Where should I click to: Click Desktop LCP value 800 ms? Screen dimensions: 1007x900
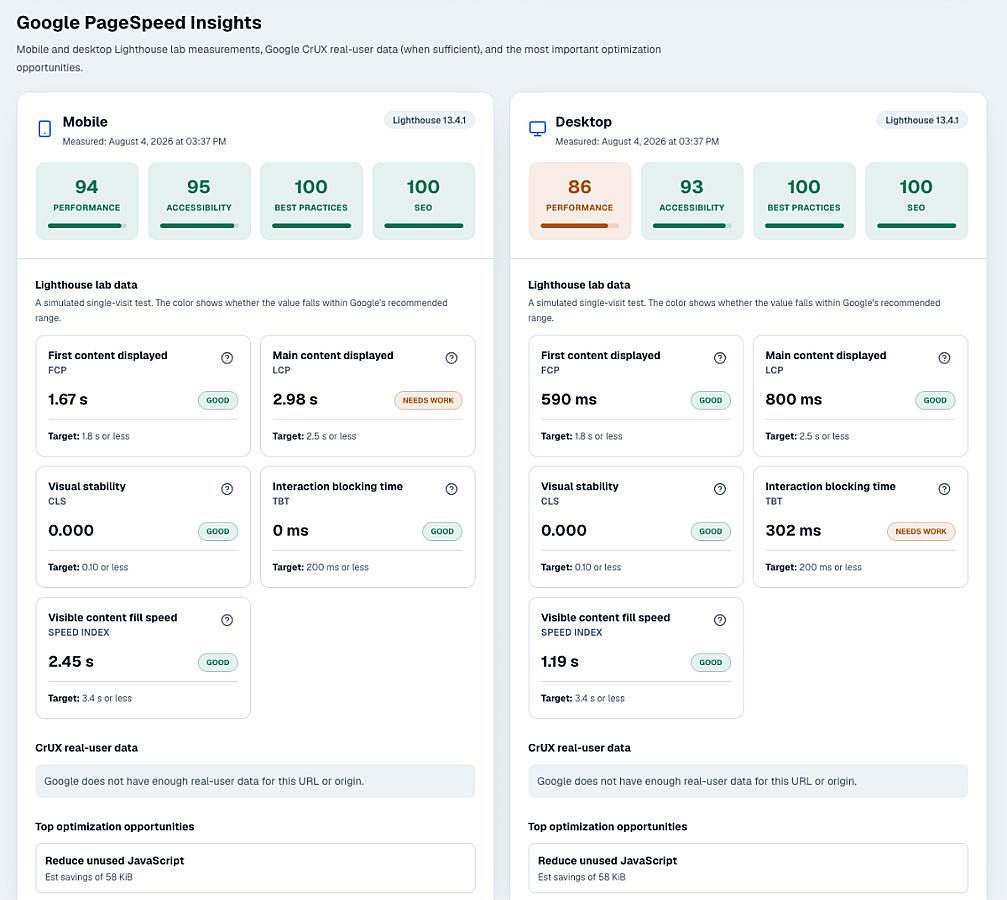(793, 400)
